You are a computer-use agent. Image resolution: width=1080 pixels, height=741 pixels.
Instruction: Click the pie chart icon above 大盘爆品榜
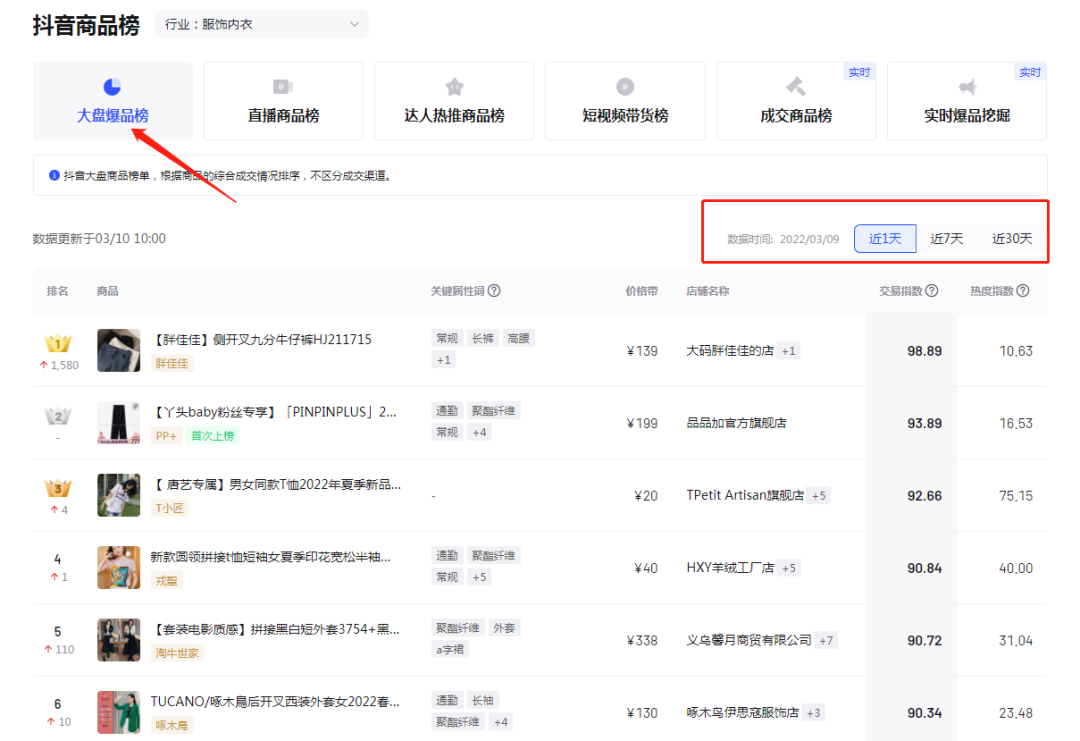coord(112,87)
